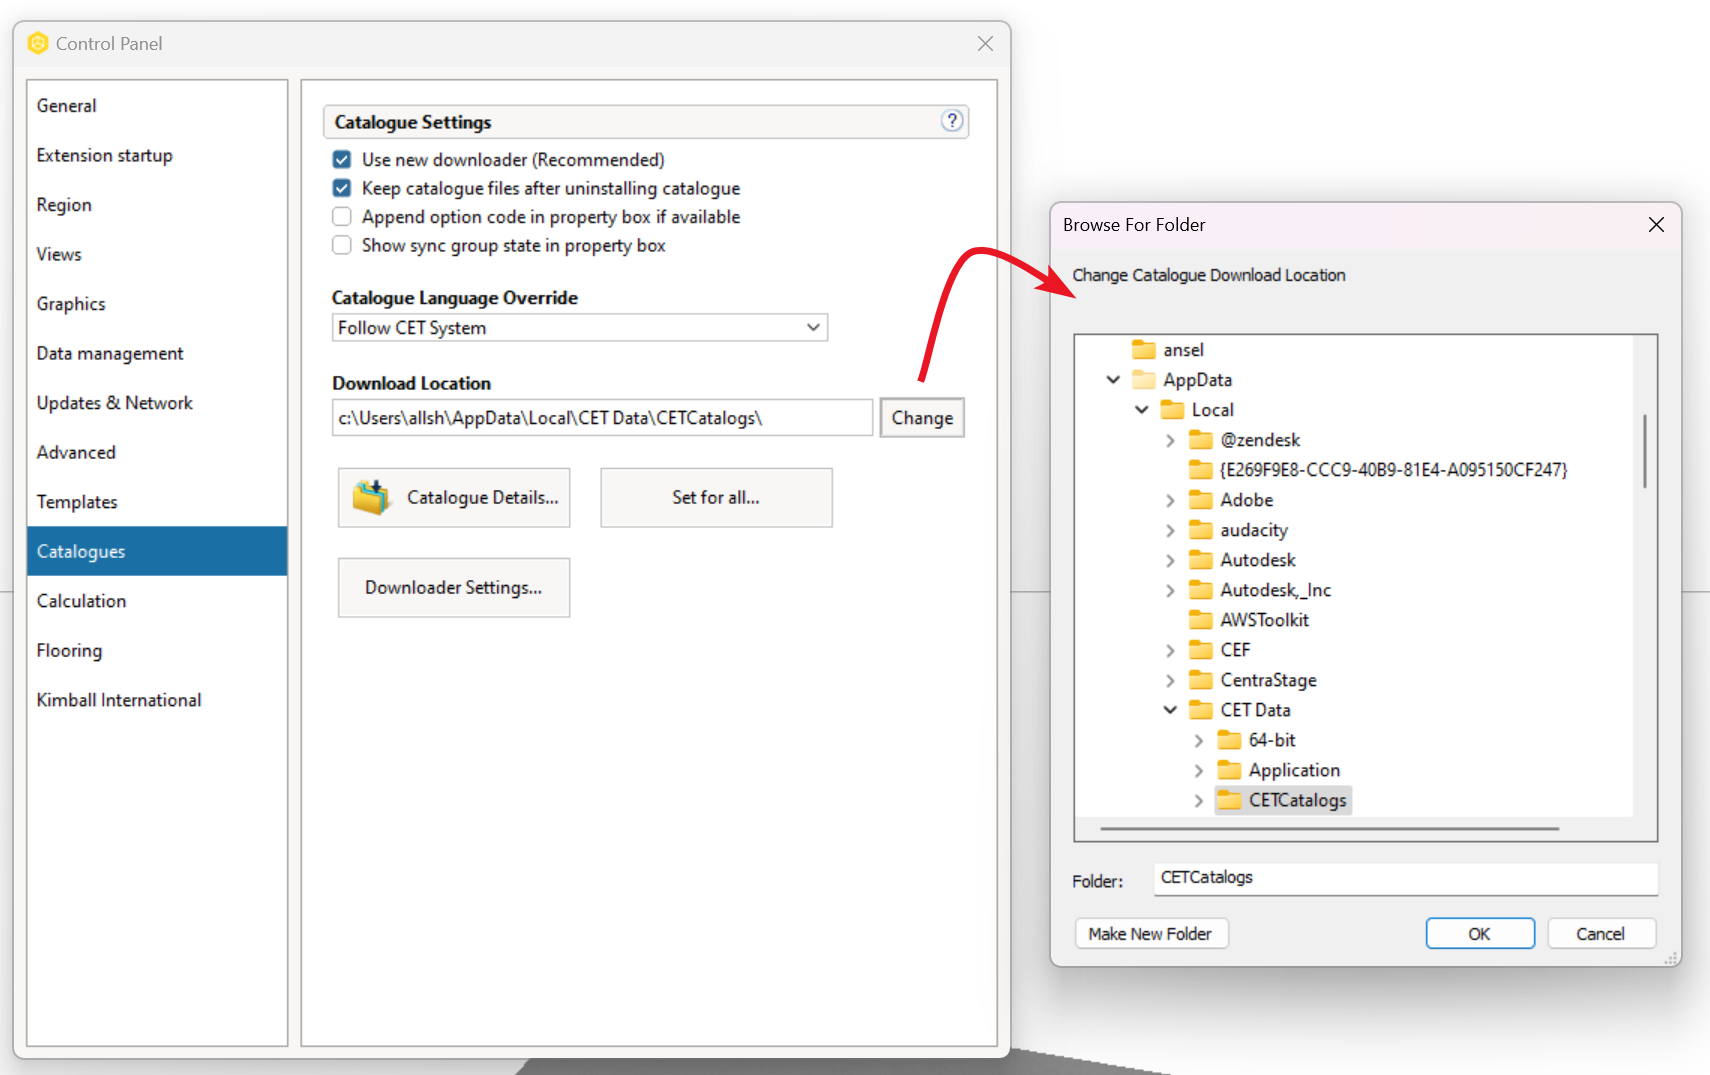
Task: Open the Catalogue Language Override dropdown
Action: 813,327
